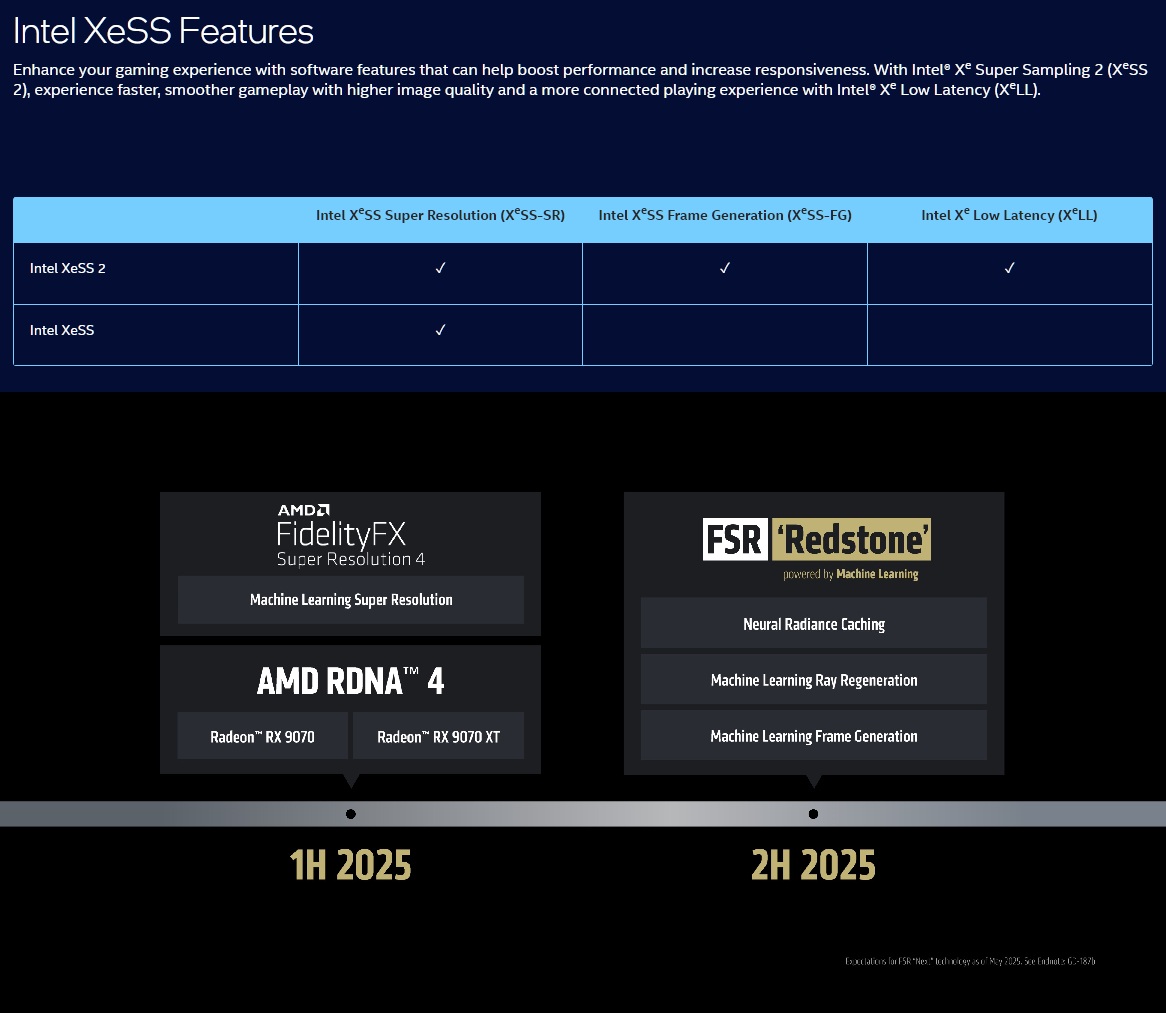Select the XeSS Super Resolution column header

click(440, 215)
